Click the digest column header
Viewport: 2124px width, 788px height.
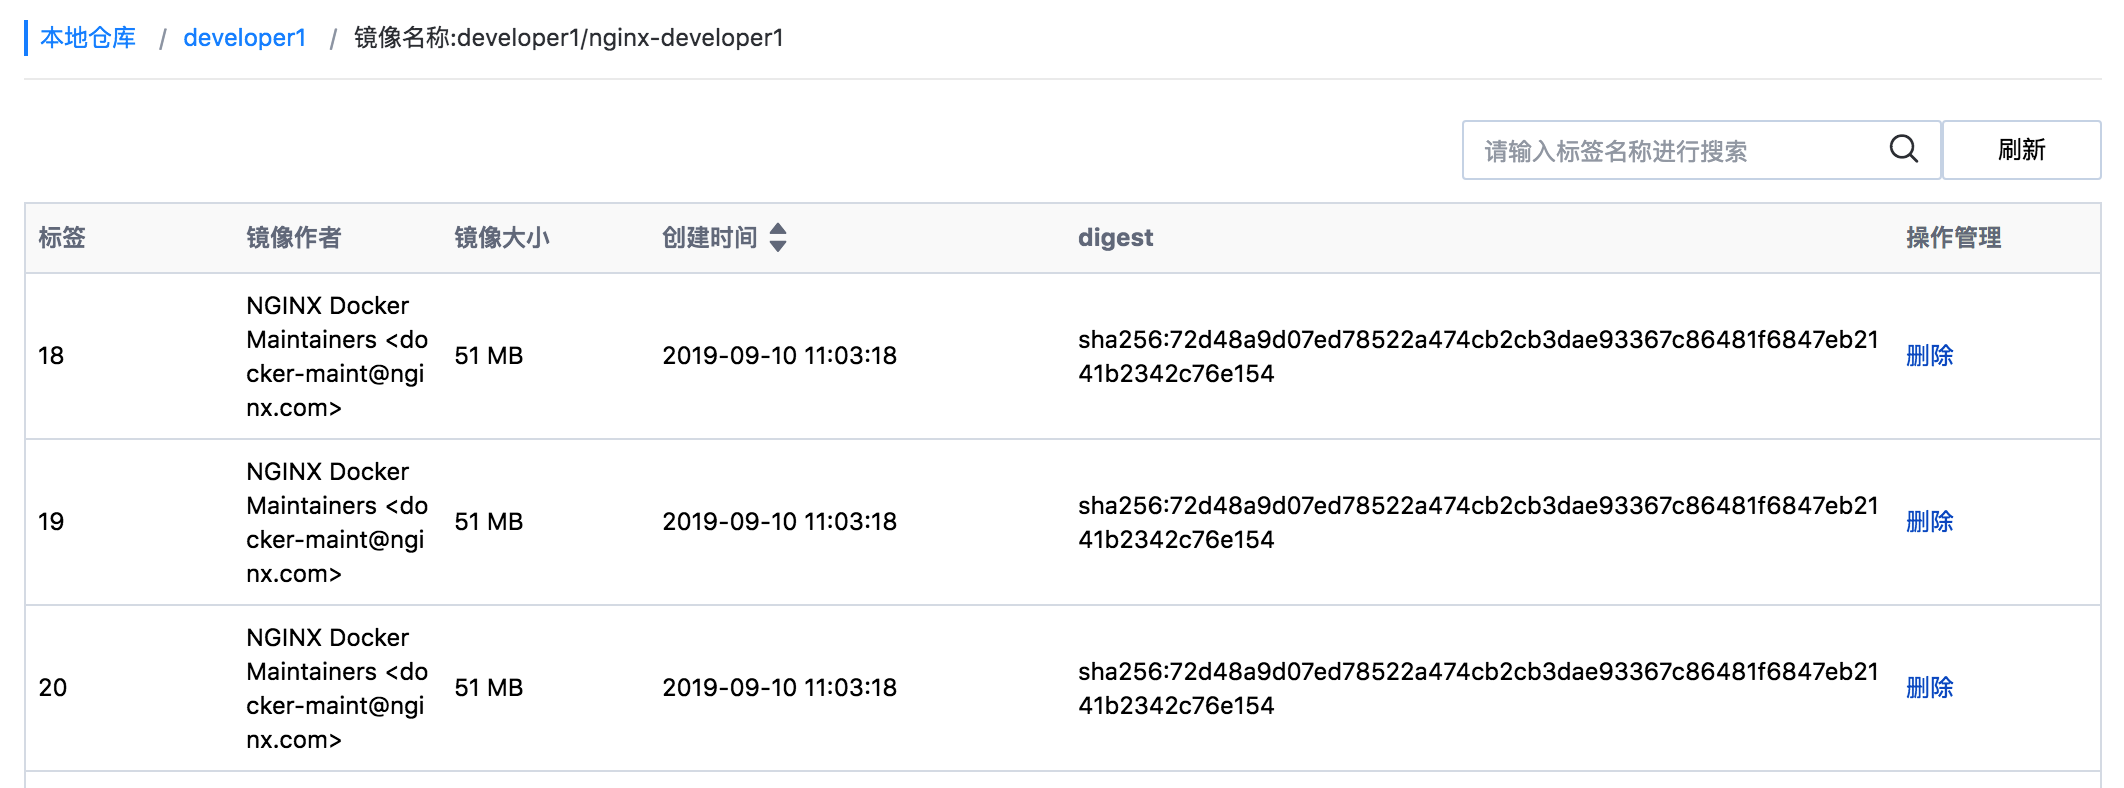click(x=1115, y=238)
